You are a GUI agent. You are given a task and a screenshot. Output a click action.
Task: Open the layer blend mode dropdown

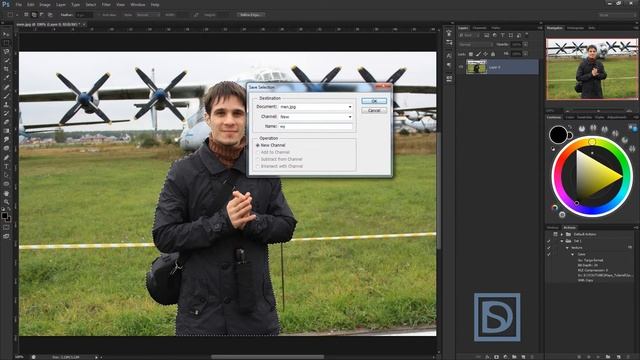[475, 44]
